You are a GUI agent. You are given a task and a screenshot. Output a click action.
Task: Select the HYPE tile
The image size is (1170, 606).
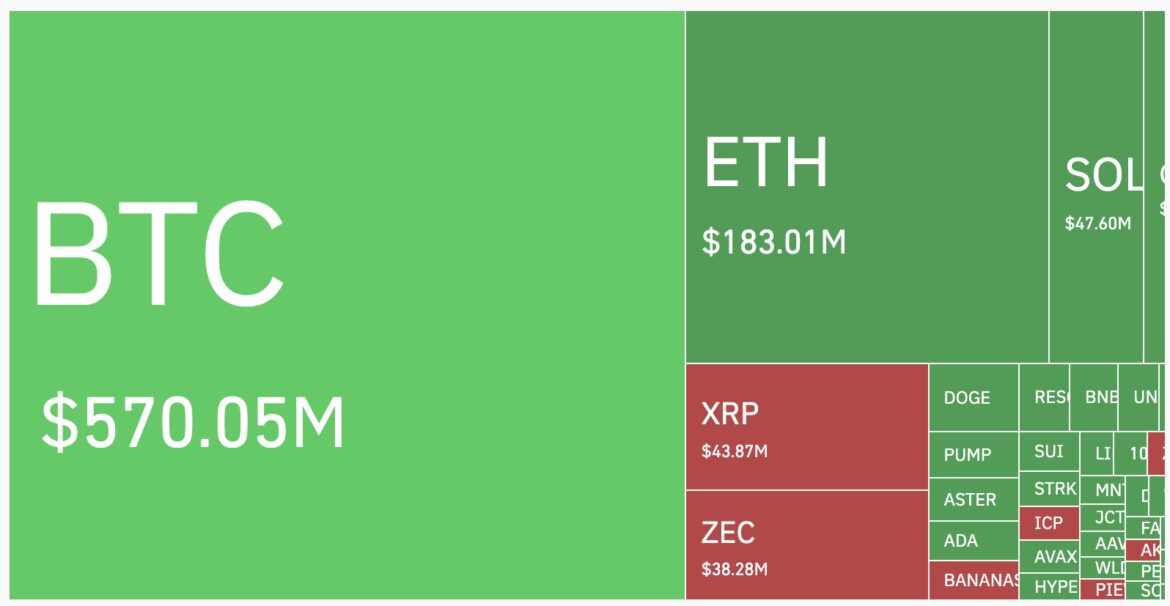coord(1049,587)
